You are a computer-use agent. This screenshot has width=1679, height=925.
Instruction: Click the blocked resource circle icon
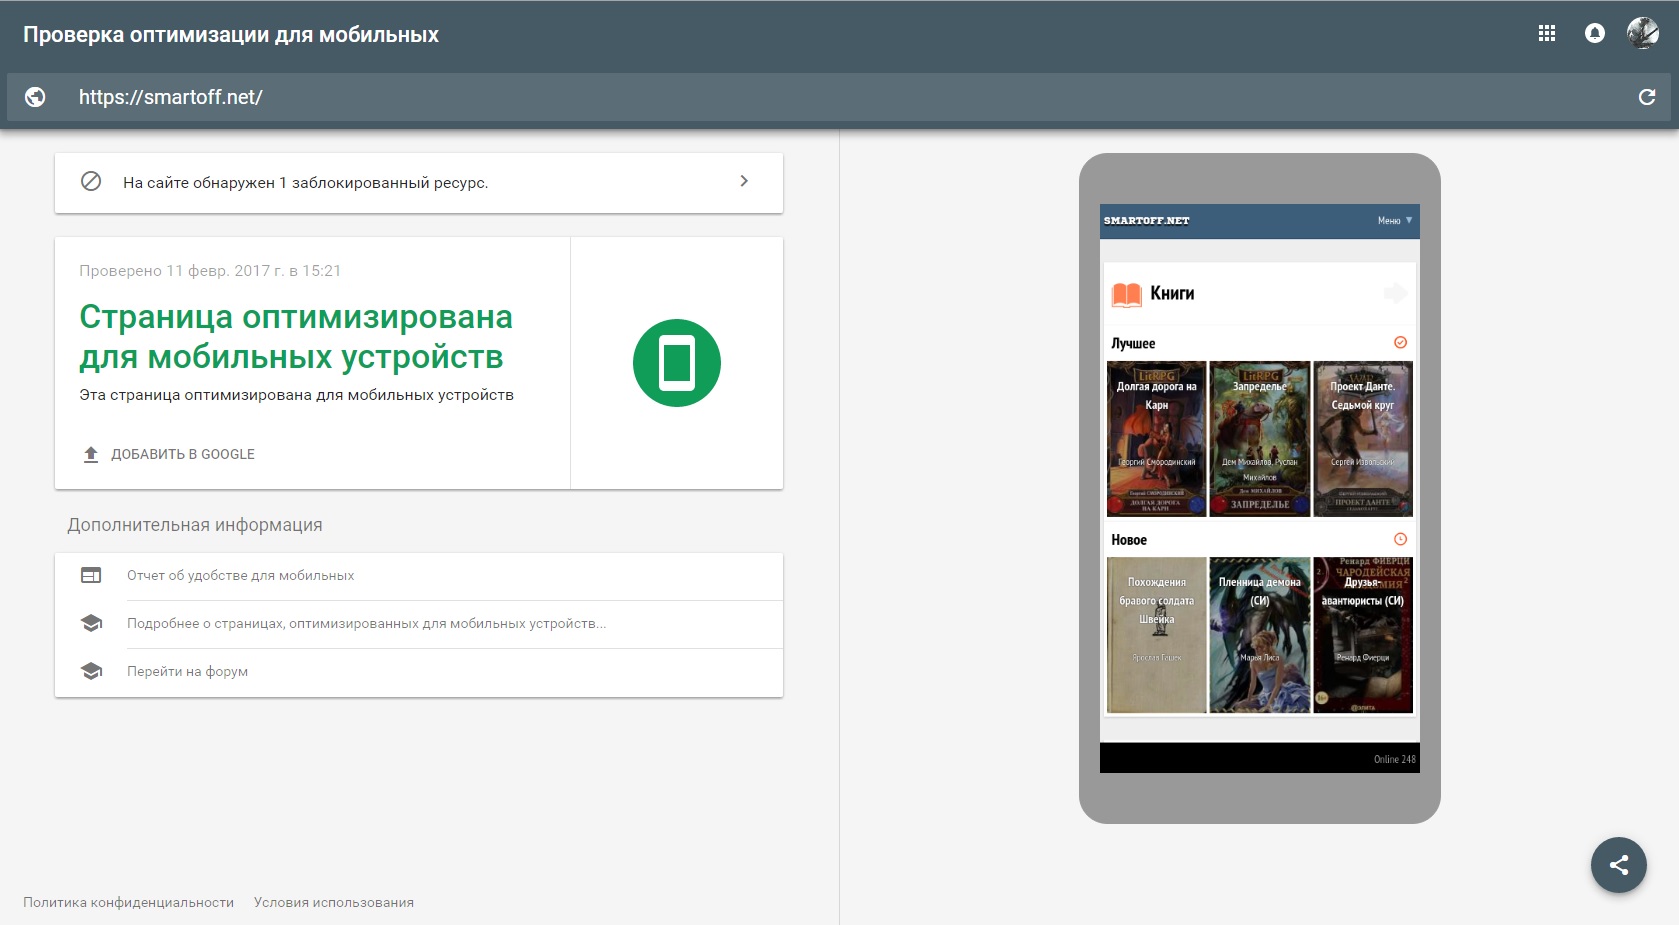[x=91, y=182]
